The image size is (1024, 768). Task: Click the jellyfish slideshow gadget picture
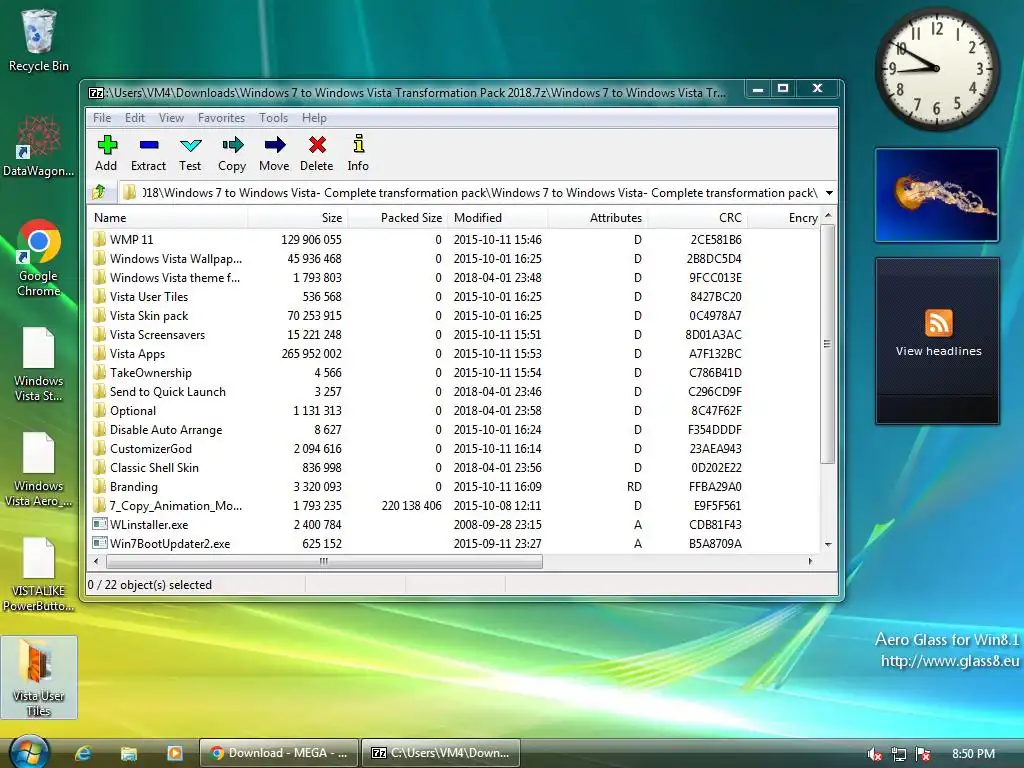click(937, 195)
